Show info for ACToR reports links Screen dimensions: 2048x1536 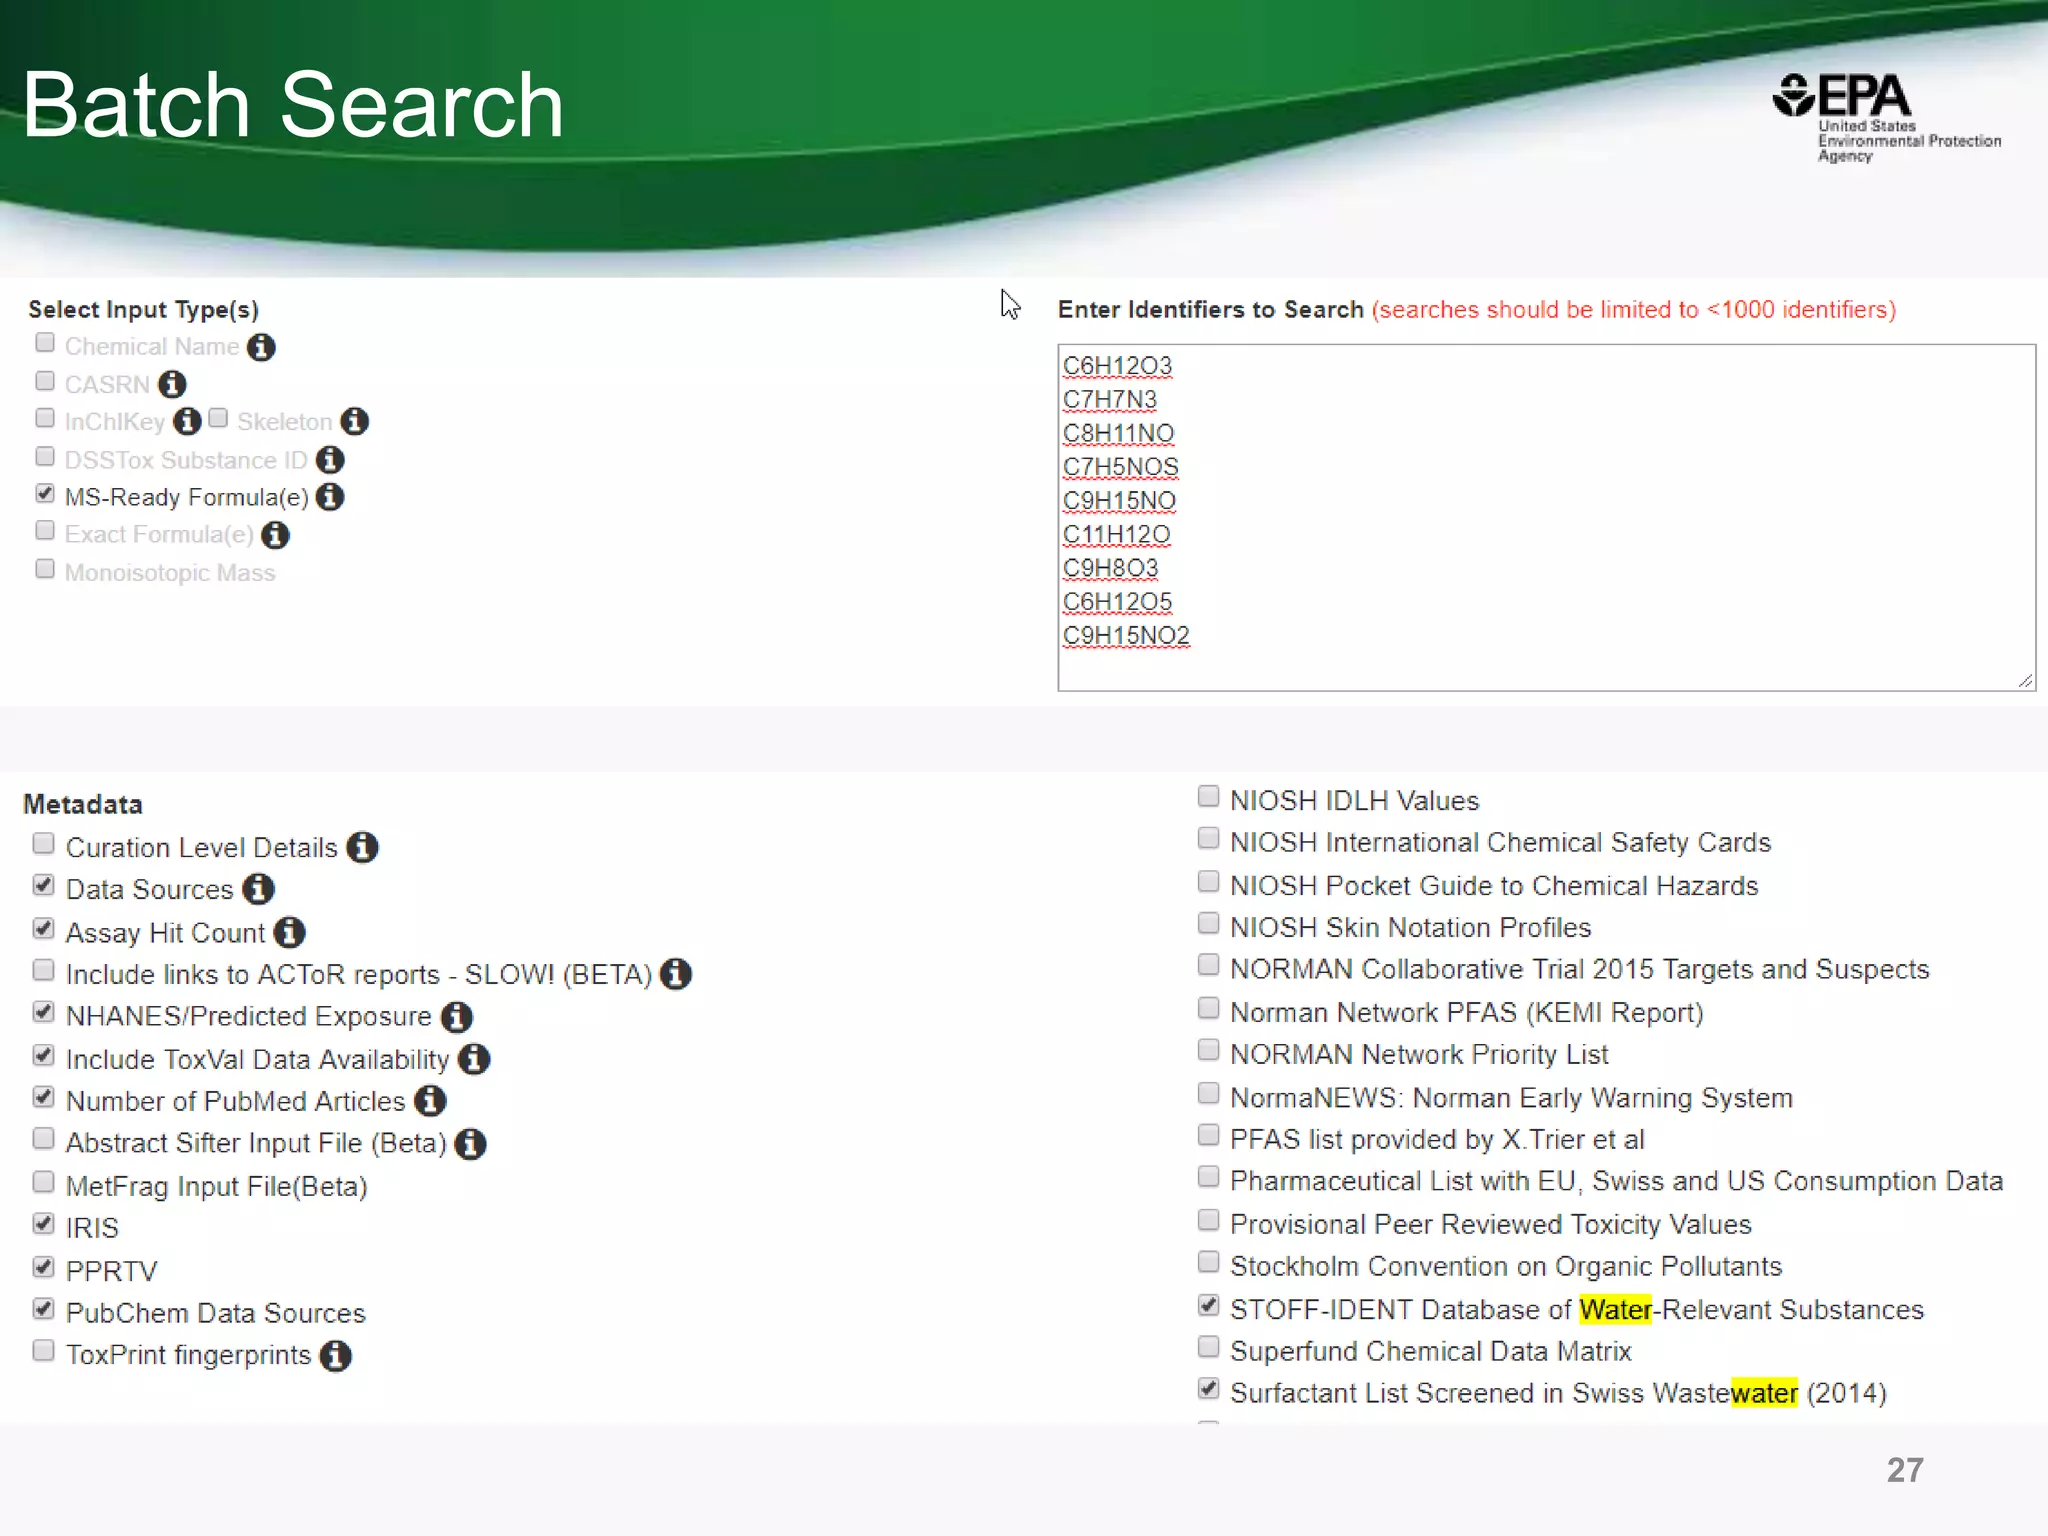(676, 974)
